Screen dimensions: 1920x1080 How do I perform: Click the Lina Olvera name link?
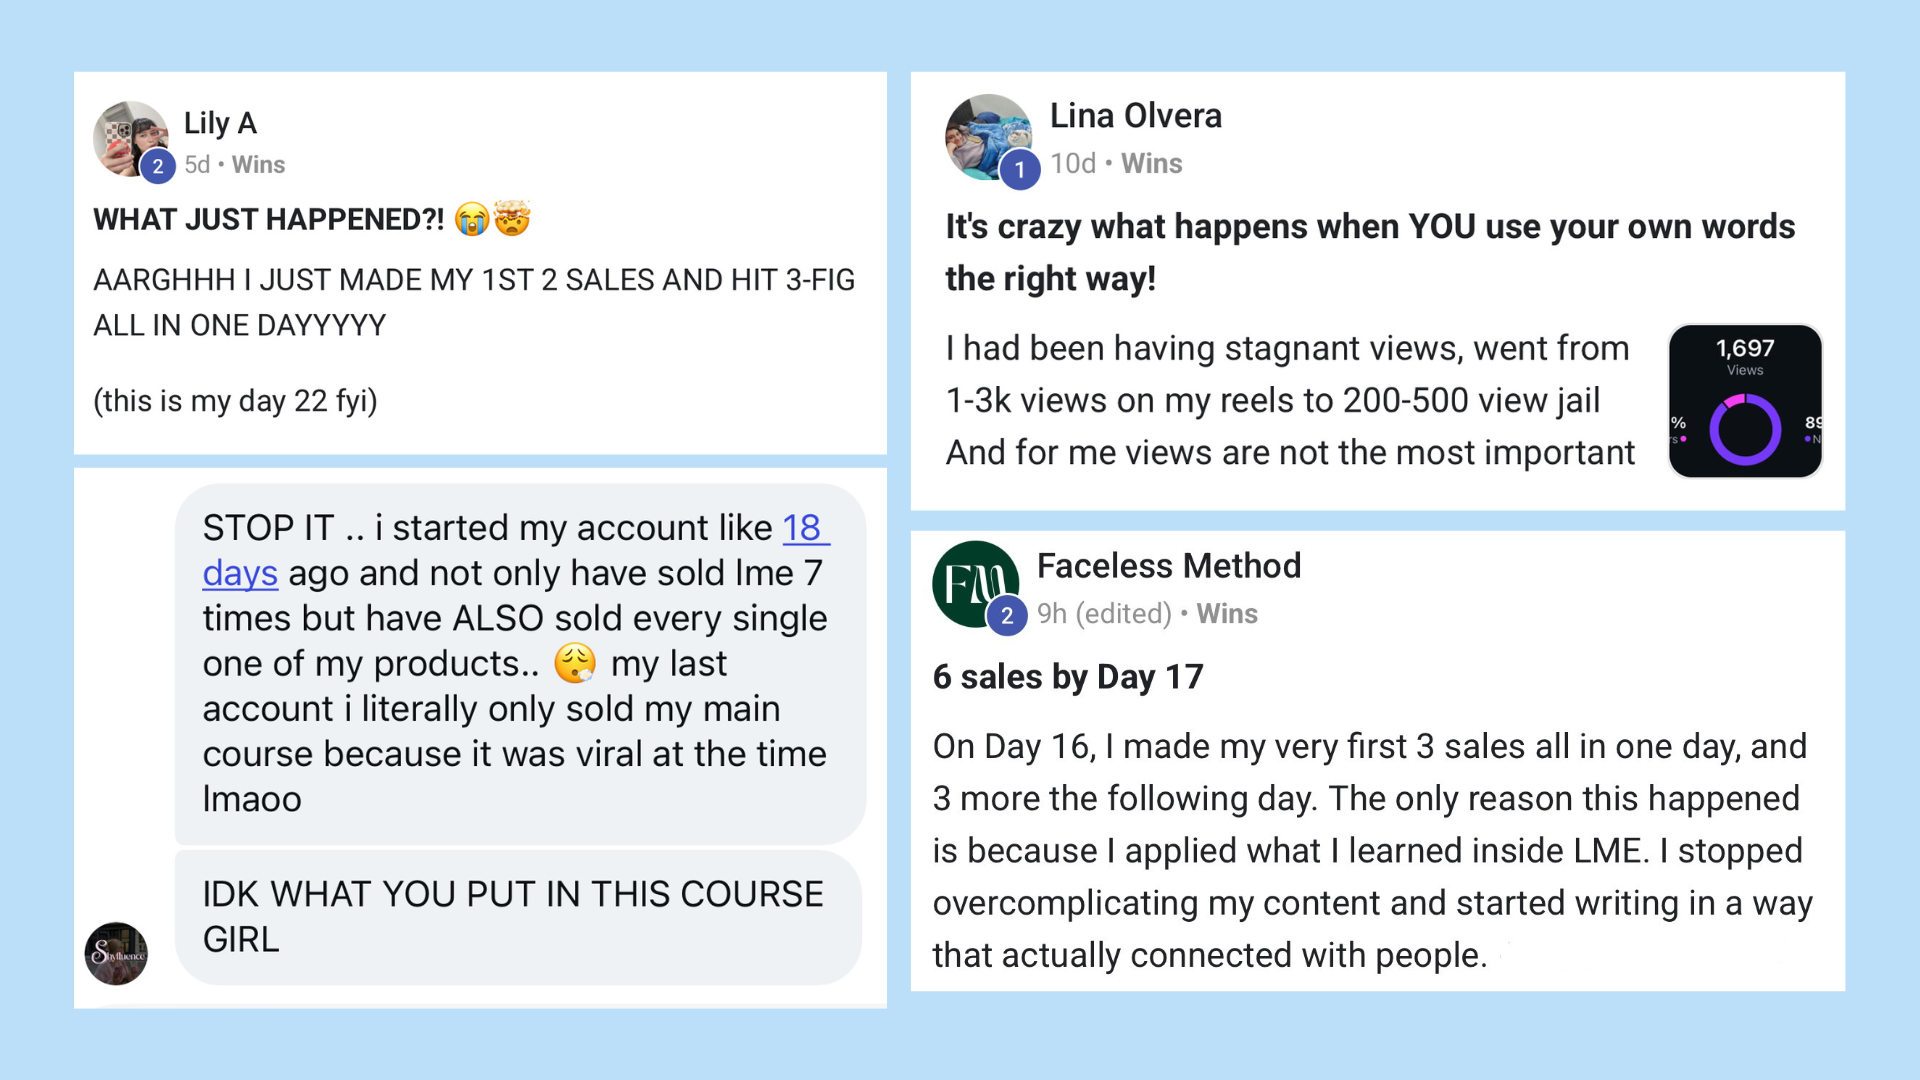1135,116
